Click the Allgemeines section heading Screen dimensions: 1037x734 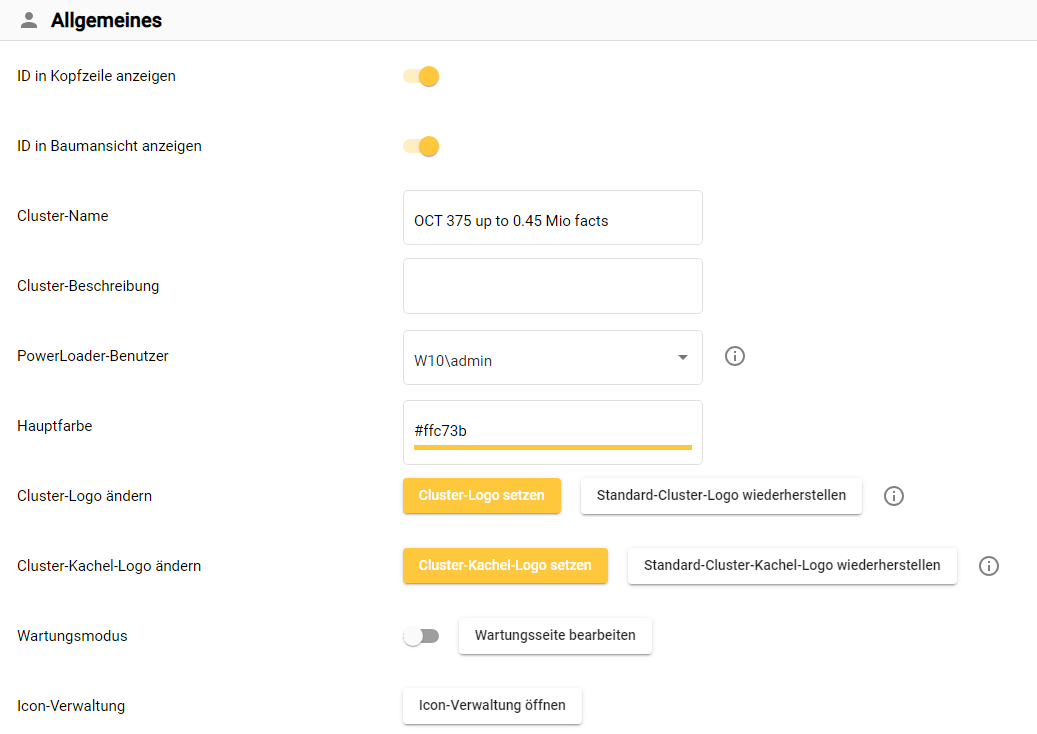(x=106, y=20)
